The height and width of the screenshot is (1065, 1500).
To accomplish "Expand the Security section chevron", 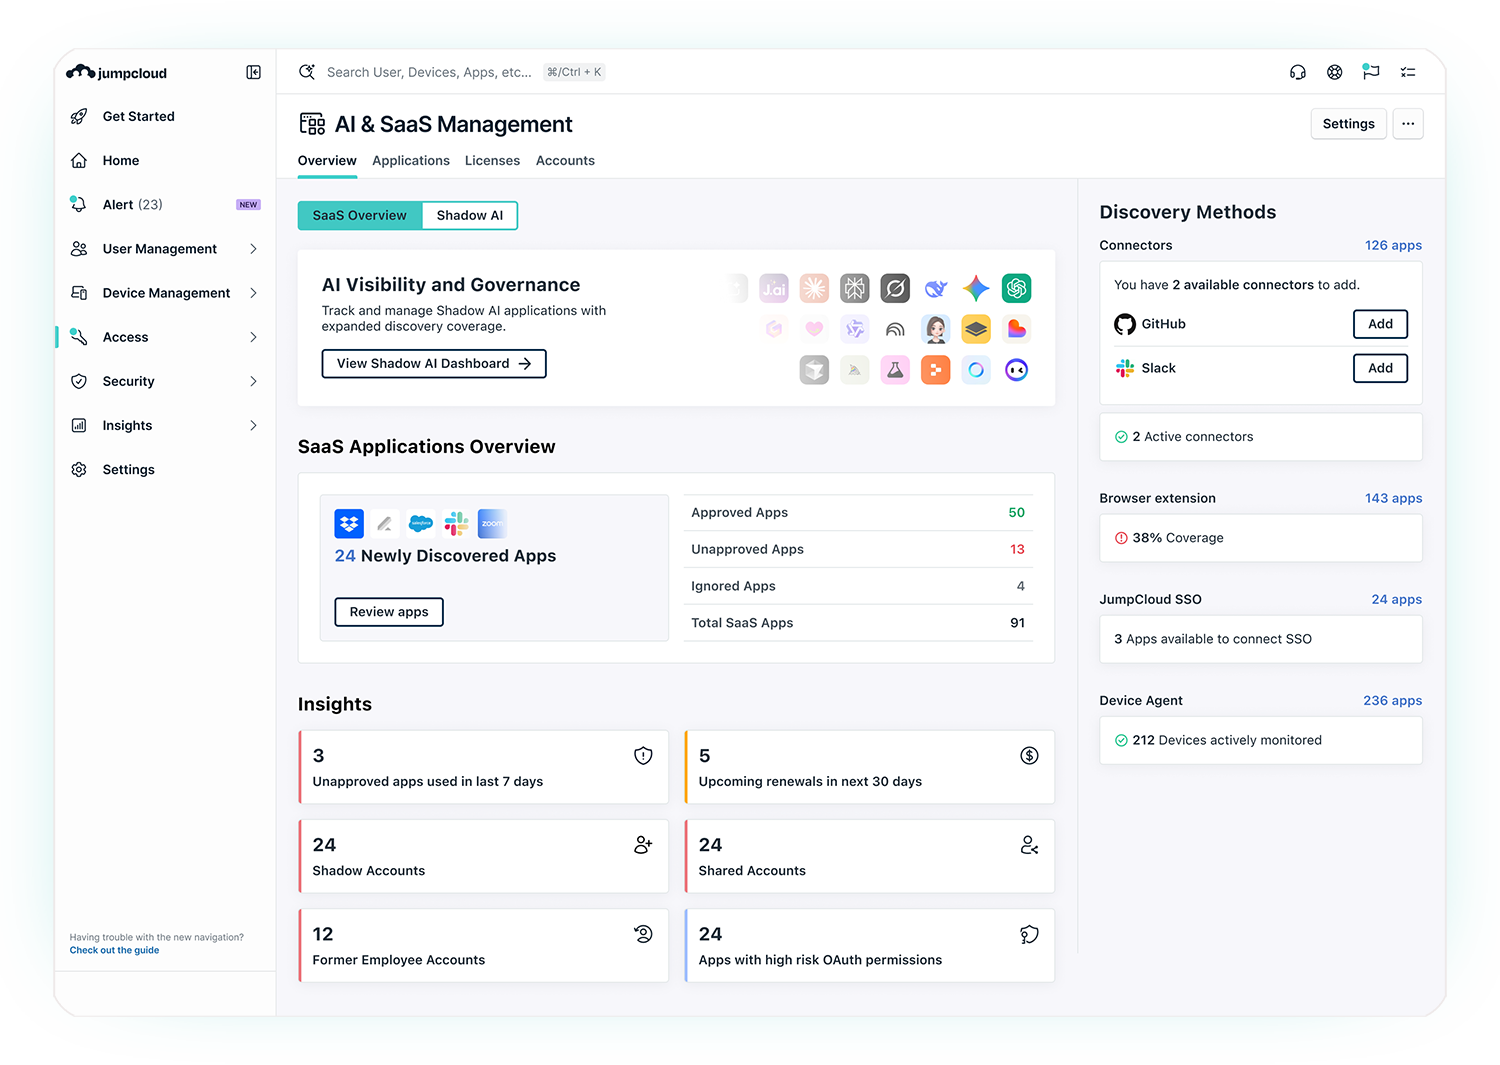I will (253, 381).
